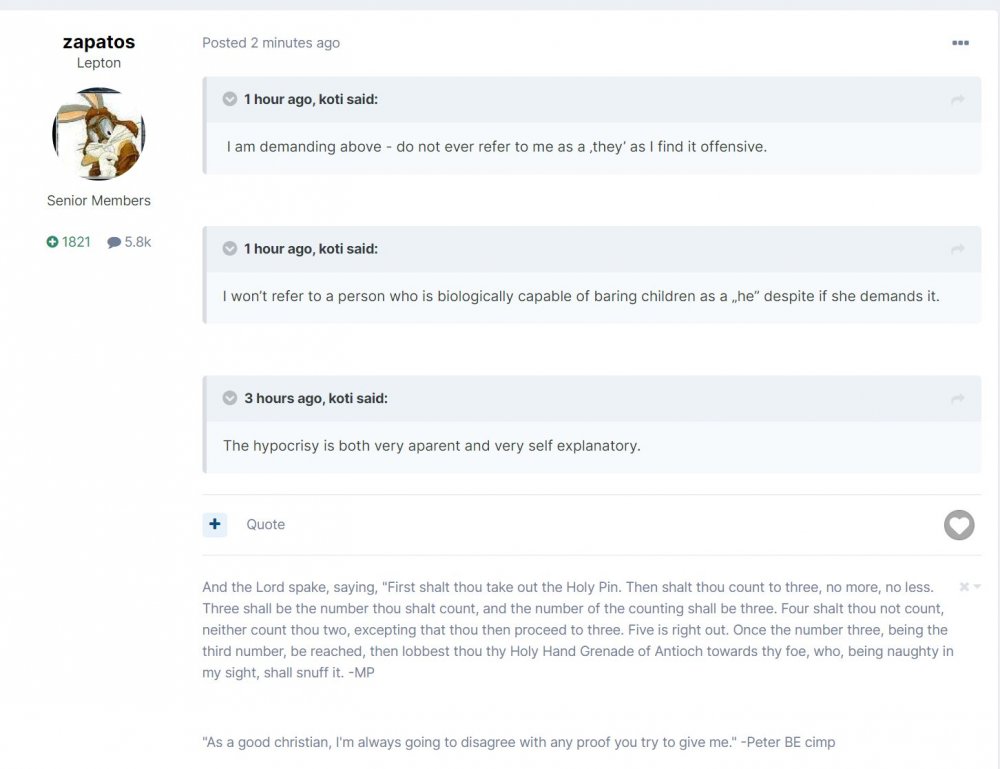Viewport: 1000px width, 769px height.
Task: Click the Senior Members group label
Action: pos(99,201)
